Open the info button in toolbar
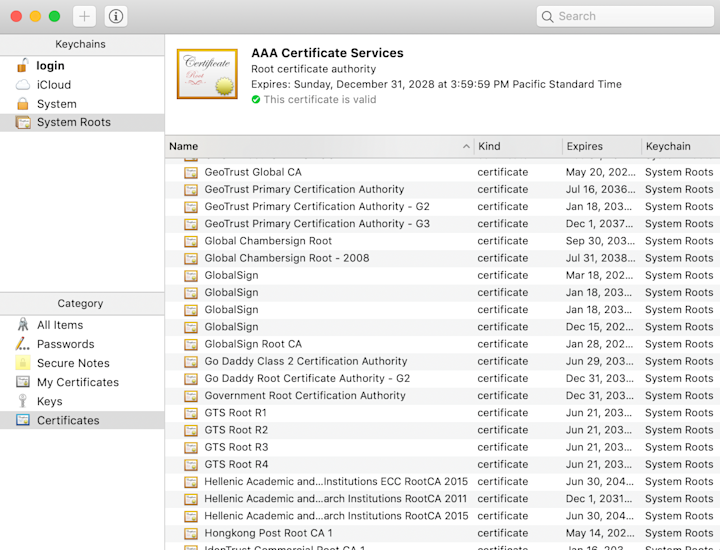 [x=116, y=17]
